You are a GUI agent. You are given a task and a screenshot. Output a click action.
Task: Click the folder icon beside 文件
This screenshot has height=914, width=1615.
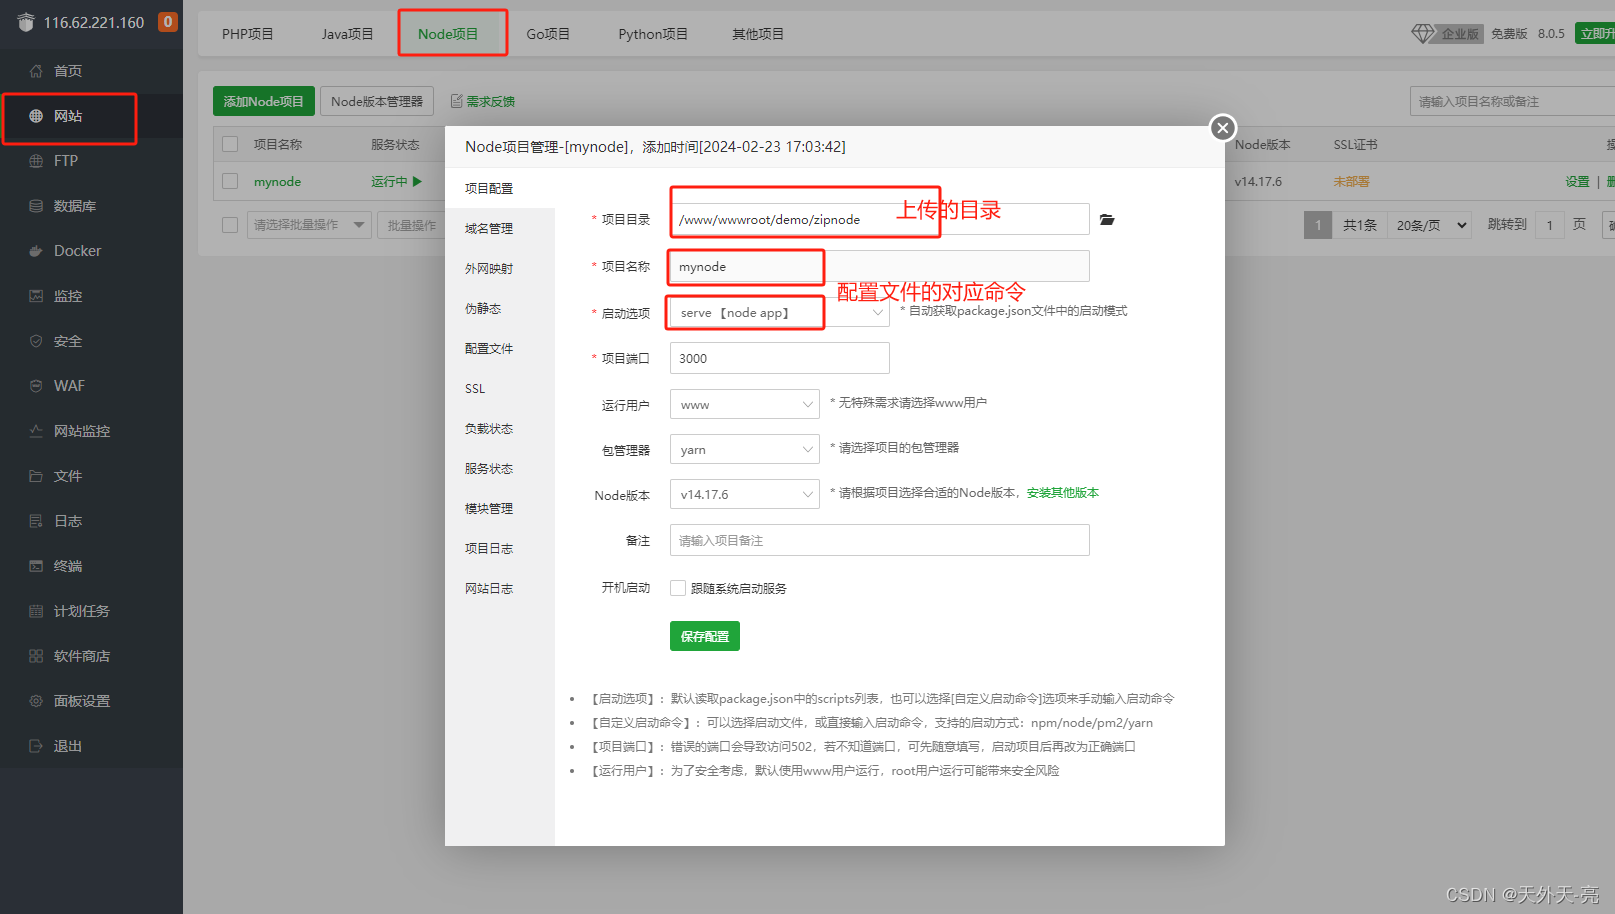[x=36, y=476]
